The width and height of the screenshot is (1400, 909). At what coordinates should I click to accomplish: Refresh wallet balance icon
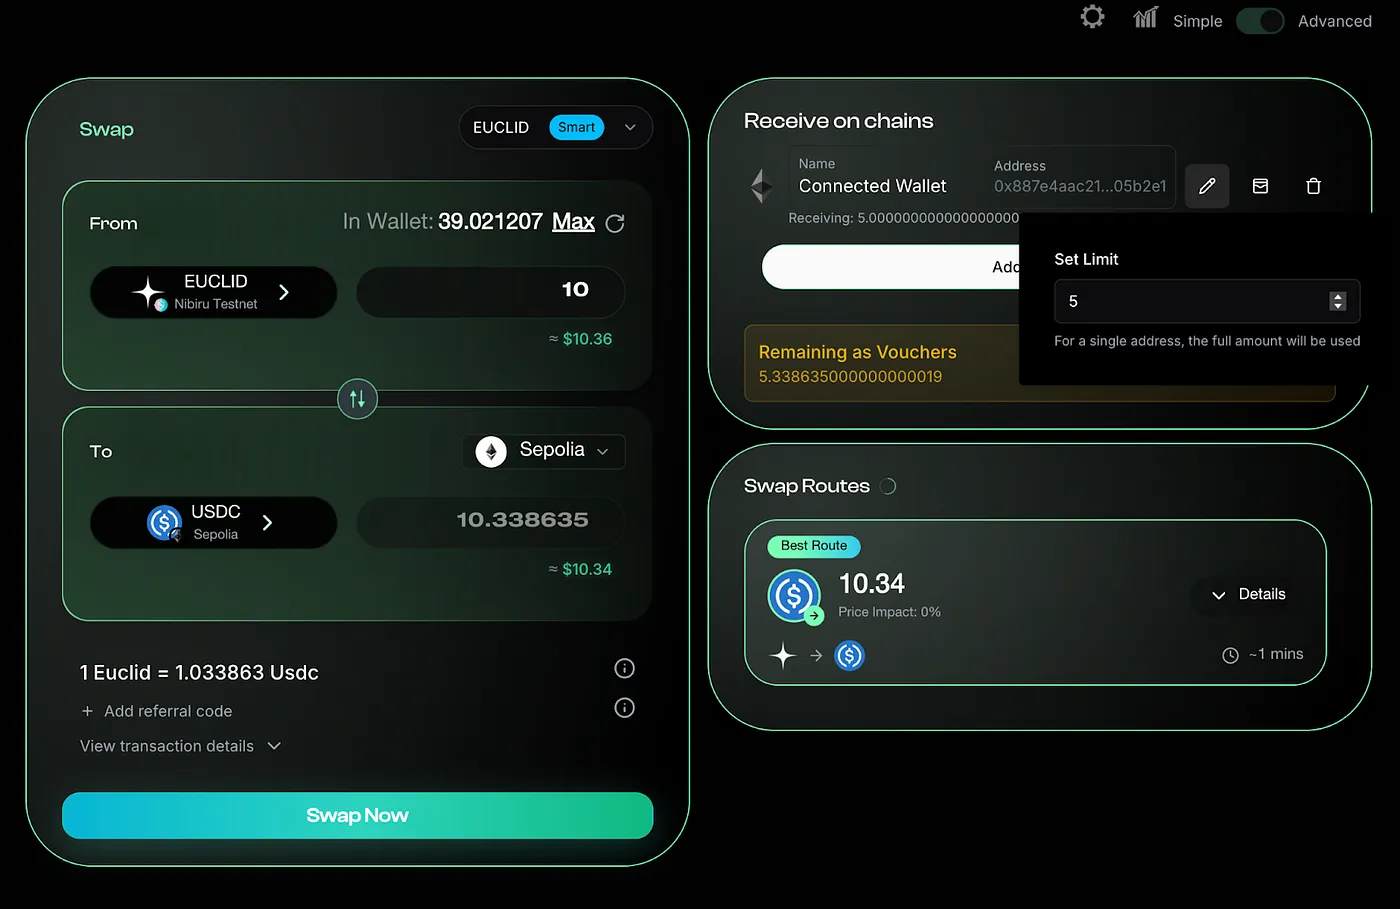[x=615, y=223]
